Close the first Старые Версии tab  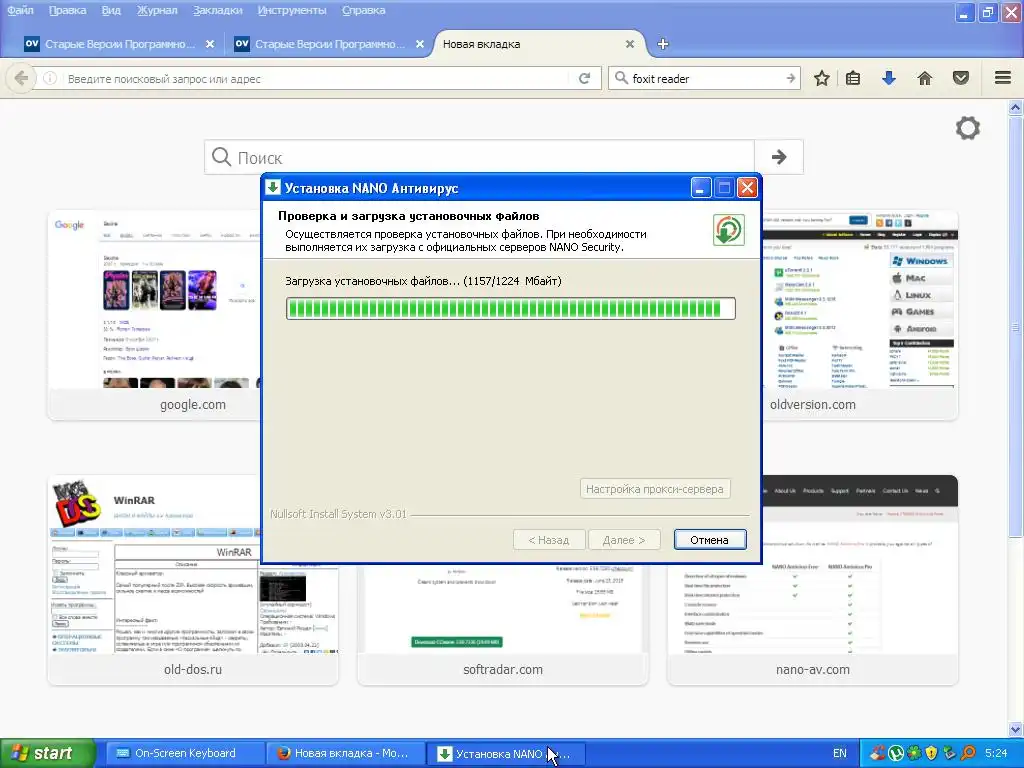click(x=210, y=44)
